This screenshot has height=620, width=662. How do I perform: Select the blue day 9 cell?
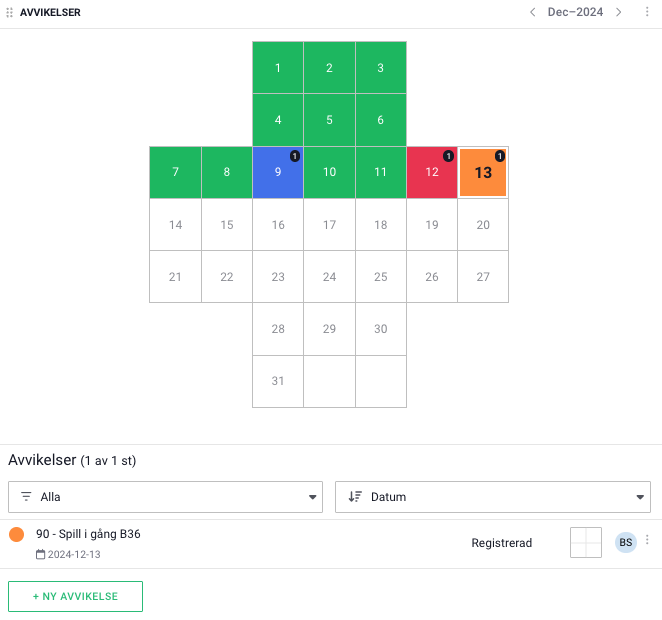click(278, 172)
